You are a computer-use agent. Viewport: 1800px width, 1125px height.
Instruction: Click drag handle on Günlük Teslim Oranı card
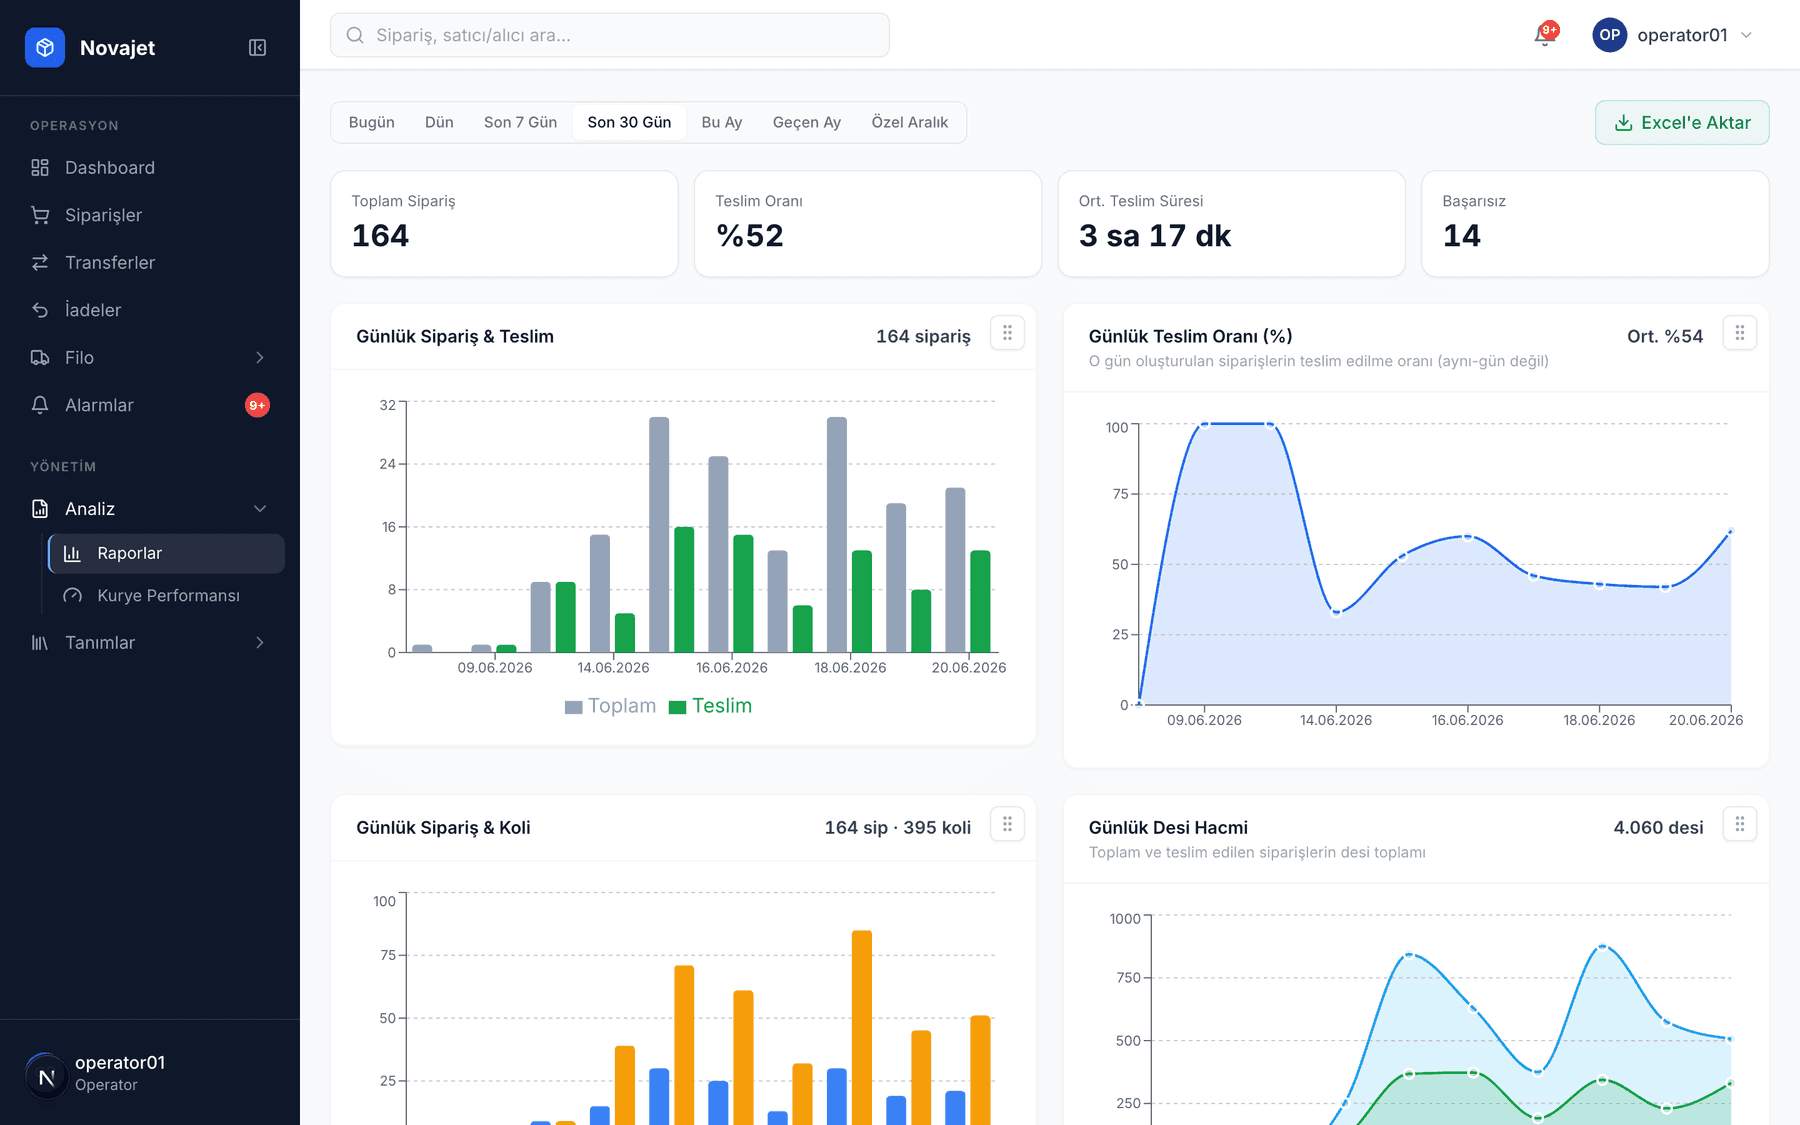click(1739, 333)
